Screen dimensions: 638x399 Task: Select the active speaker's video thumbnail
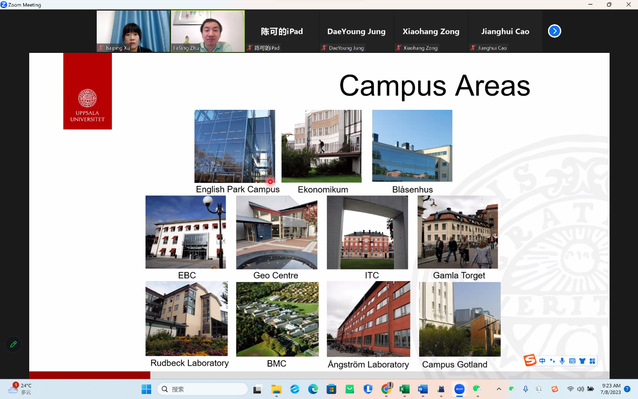[208, 31]
